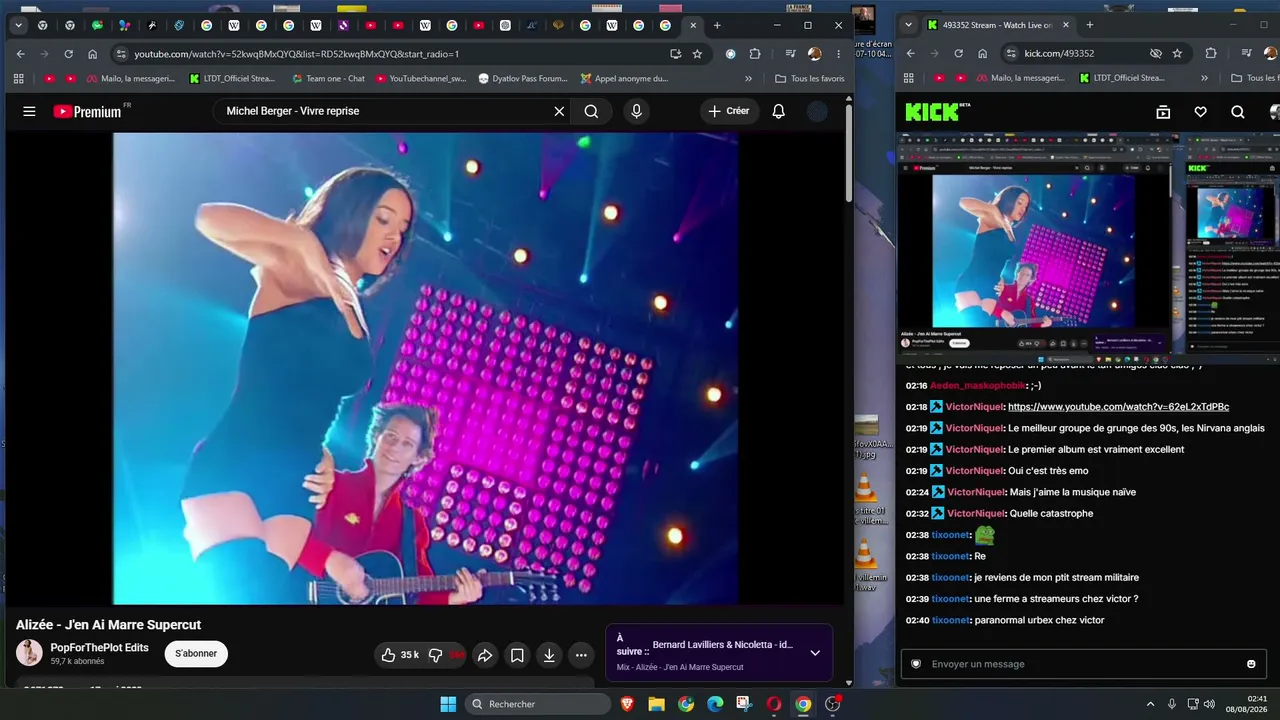
Task: Open a new tab in the YouTube window
Action: click(x=716, y=25)
